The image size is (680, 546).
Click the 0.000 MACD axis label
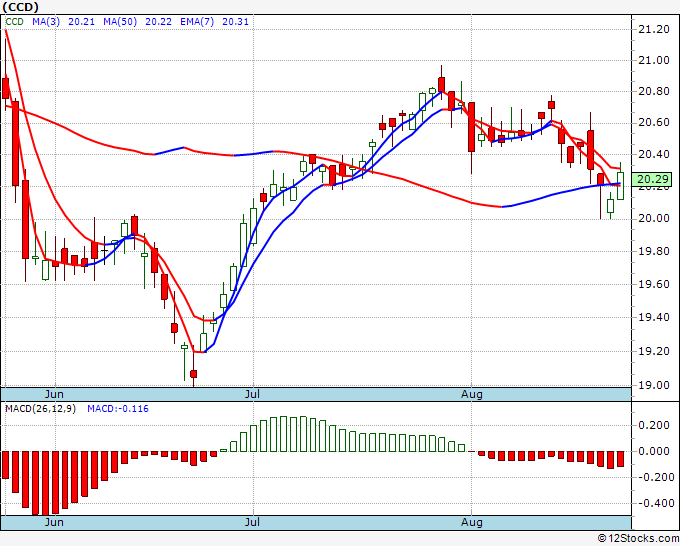pyautogui.click(x=654, y=451)
